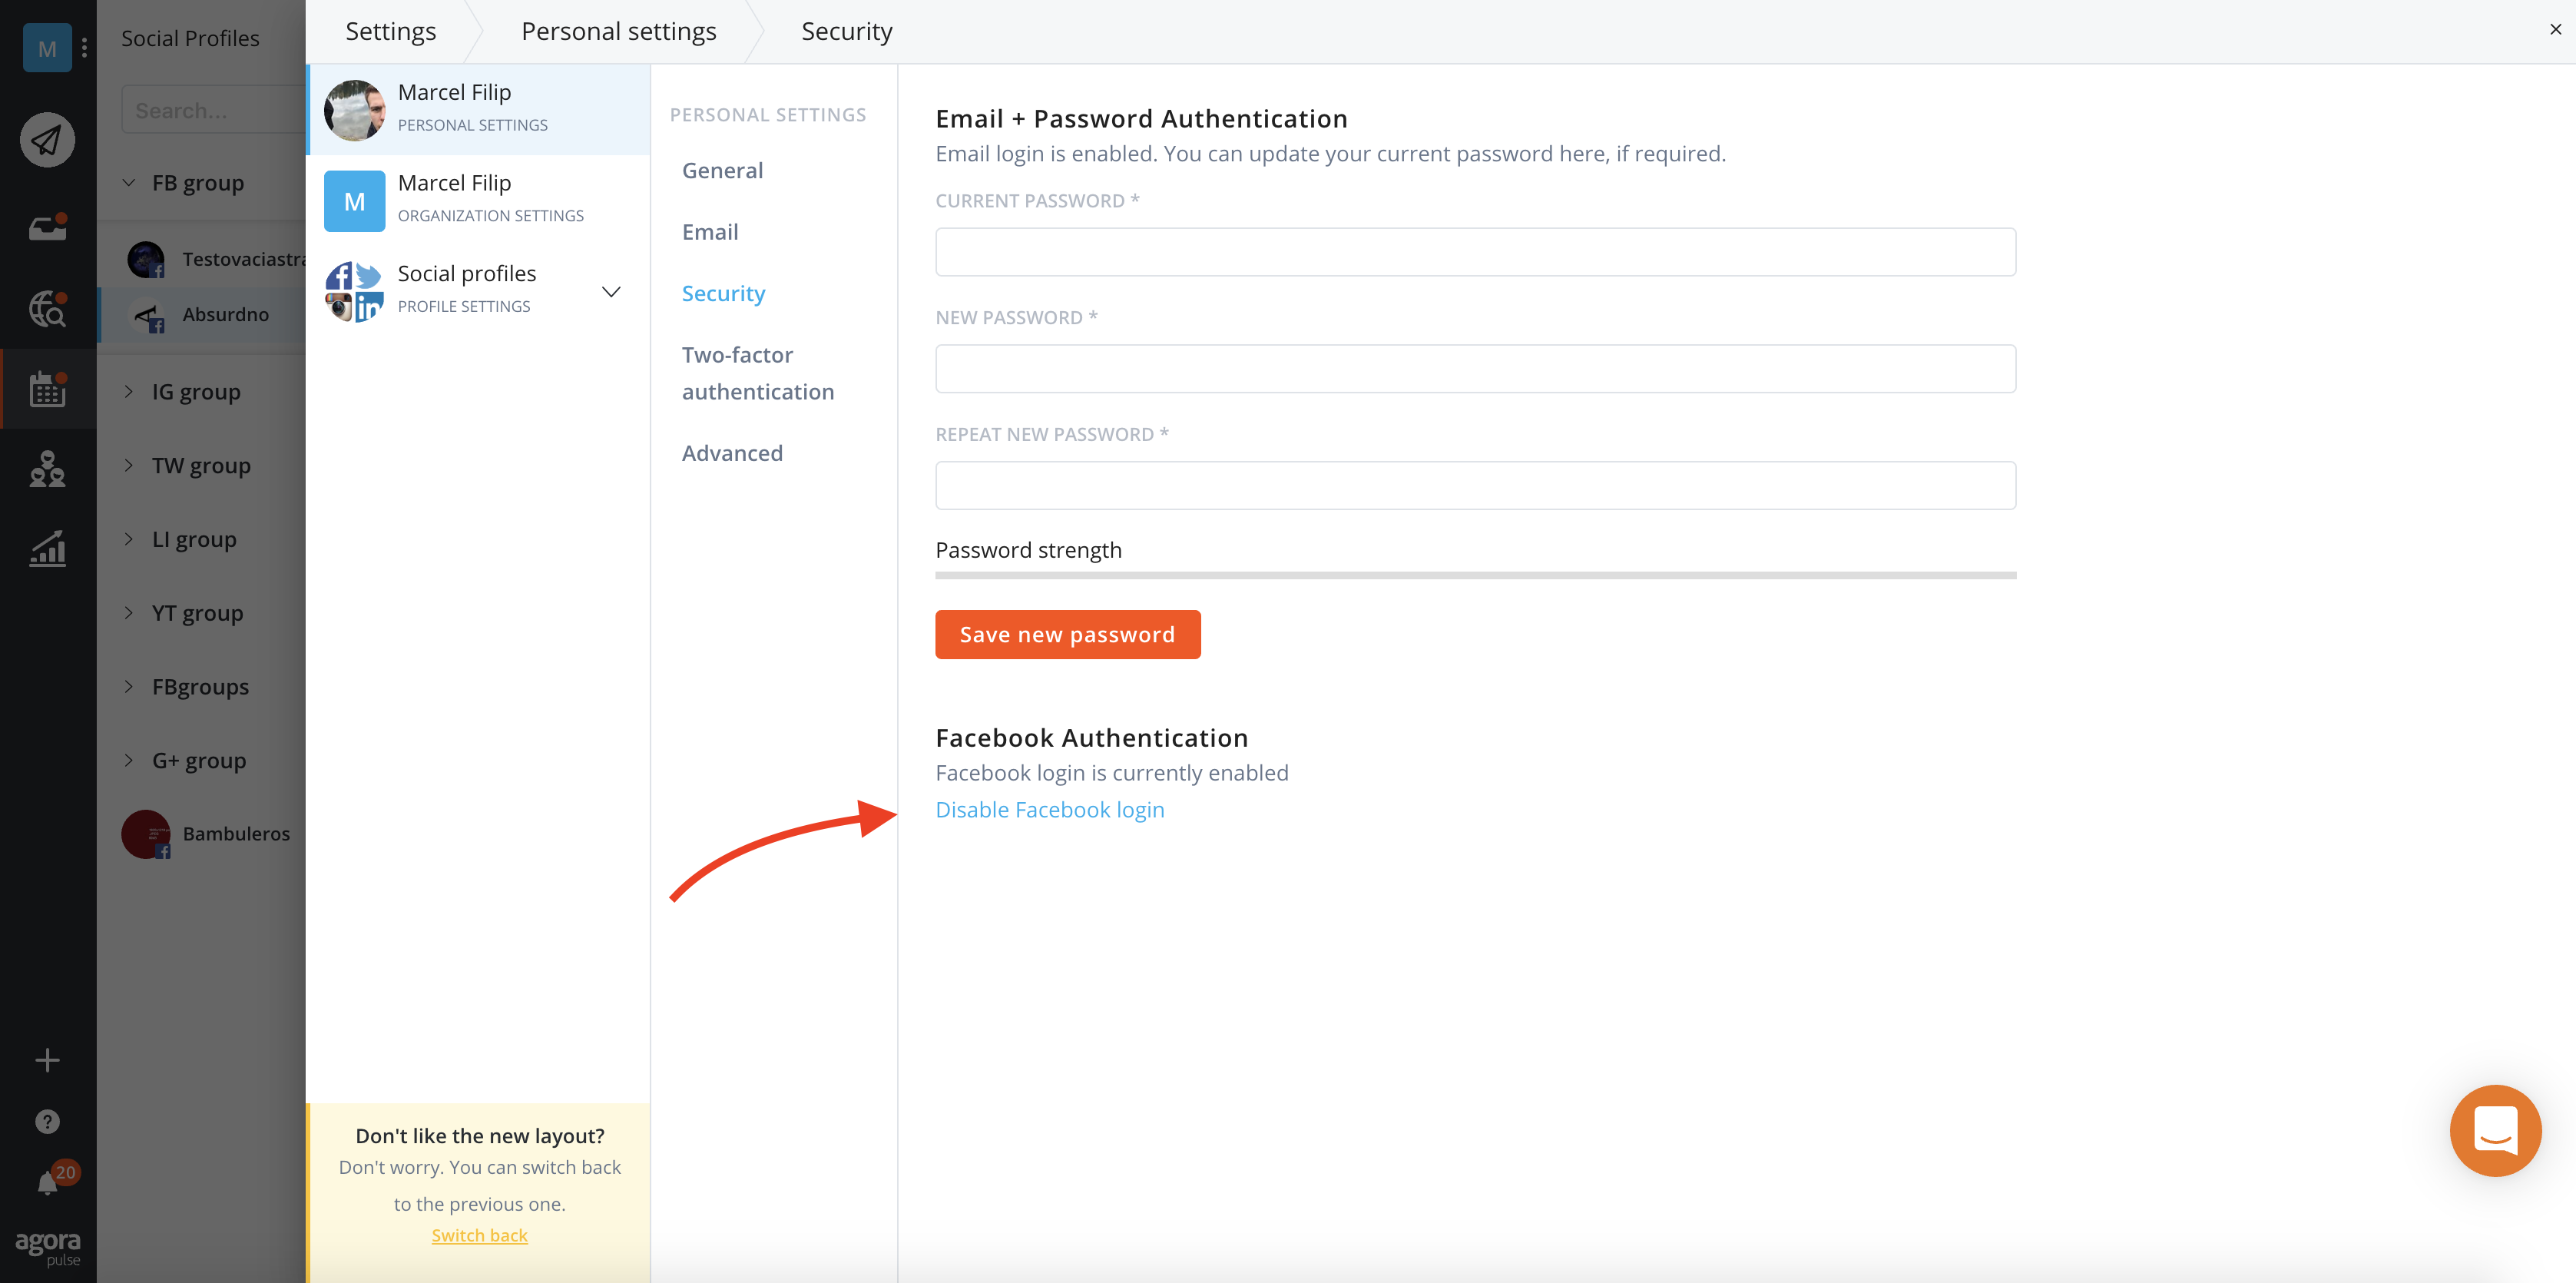Open the inbox tray icon in sidebar
2576x1283 pixels.
[x=47, y=228]
